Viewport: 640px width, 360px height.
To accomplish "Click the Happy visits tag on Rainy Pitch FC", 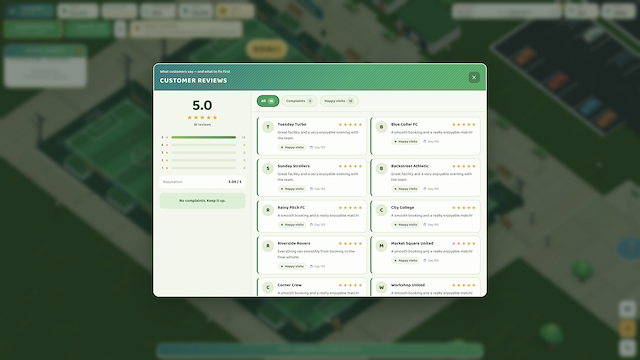I will click(292, 224).
